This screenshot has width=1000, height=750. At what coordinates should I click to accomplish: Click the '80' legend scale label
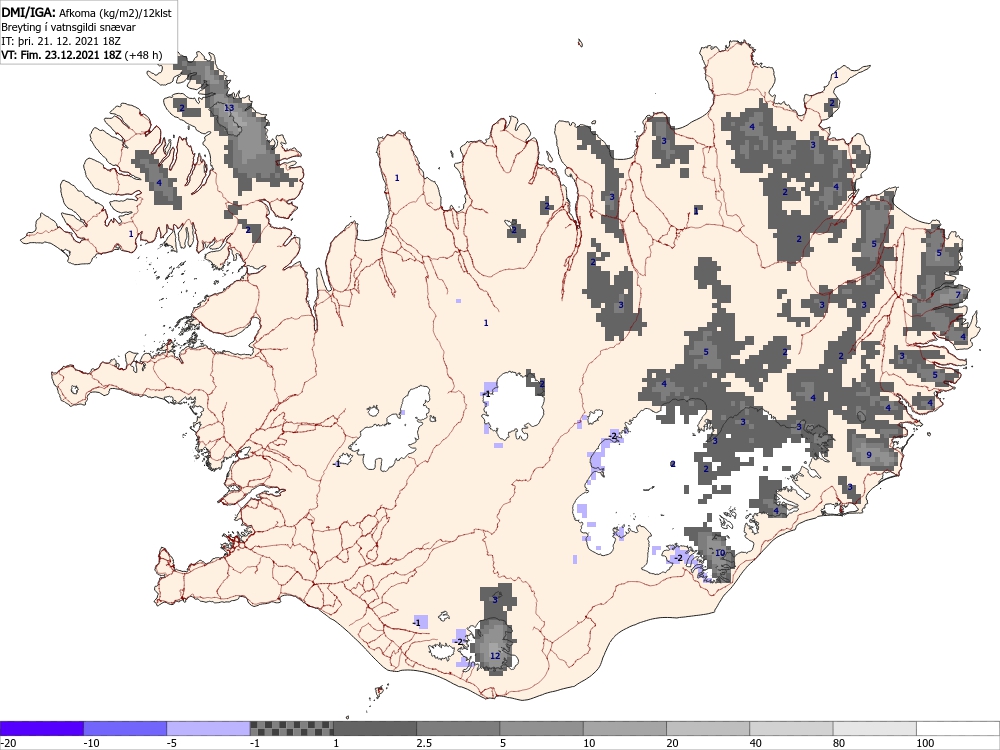point(840,743)
